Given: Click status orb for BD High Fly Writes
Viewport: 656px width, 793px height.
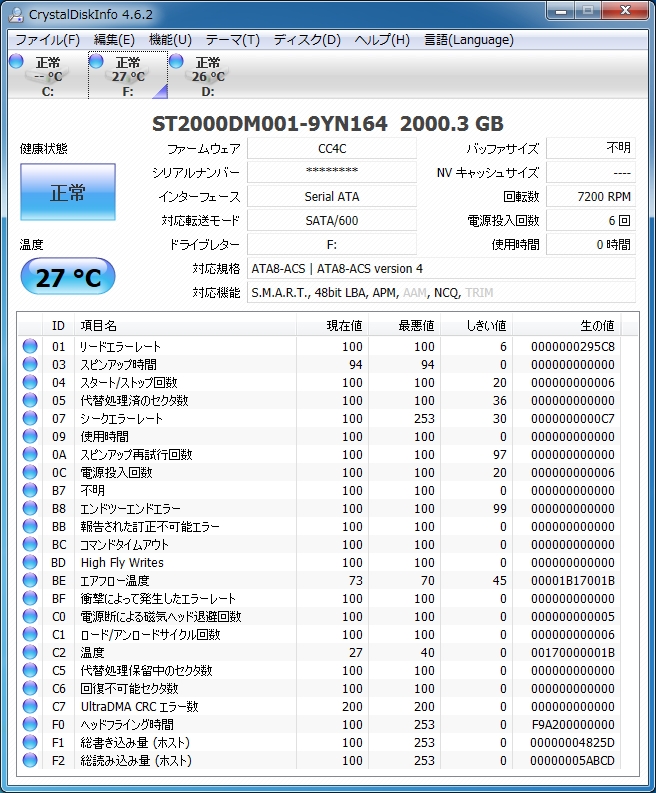Looking at the screenshot, I should 30,562.
